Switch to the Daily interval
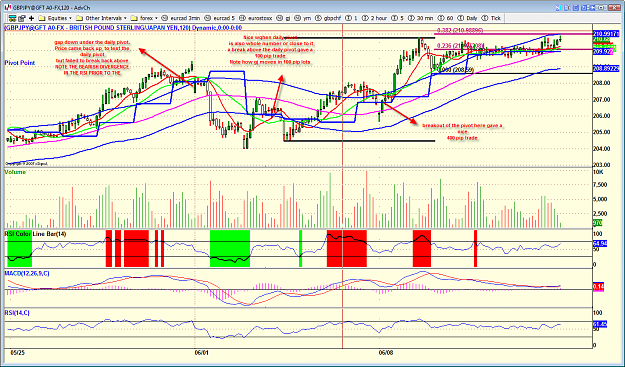 point(468,18)
